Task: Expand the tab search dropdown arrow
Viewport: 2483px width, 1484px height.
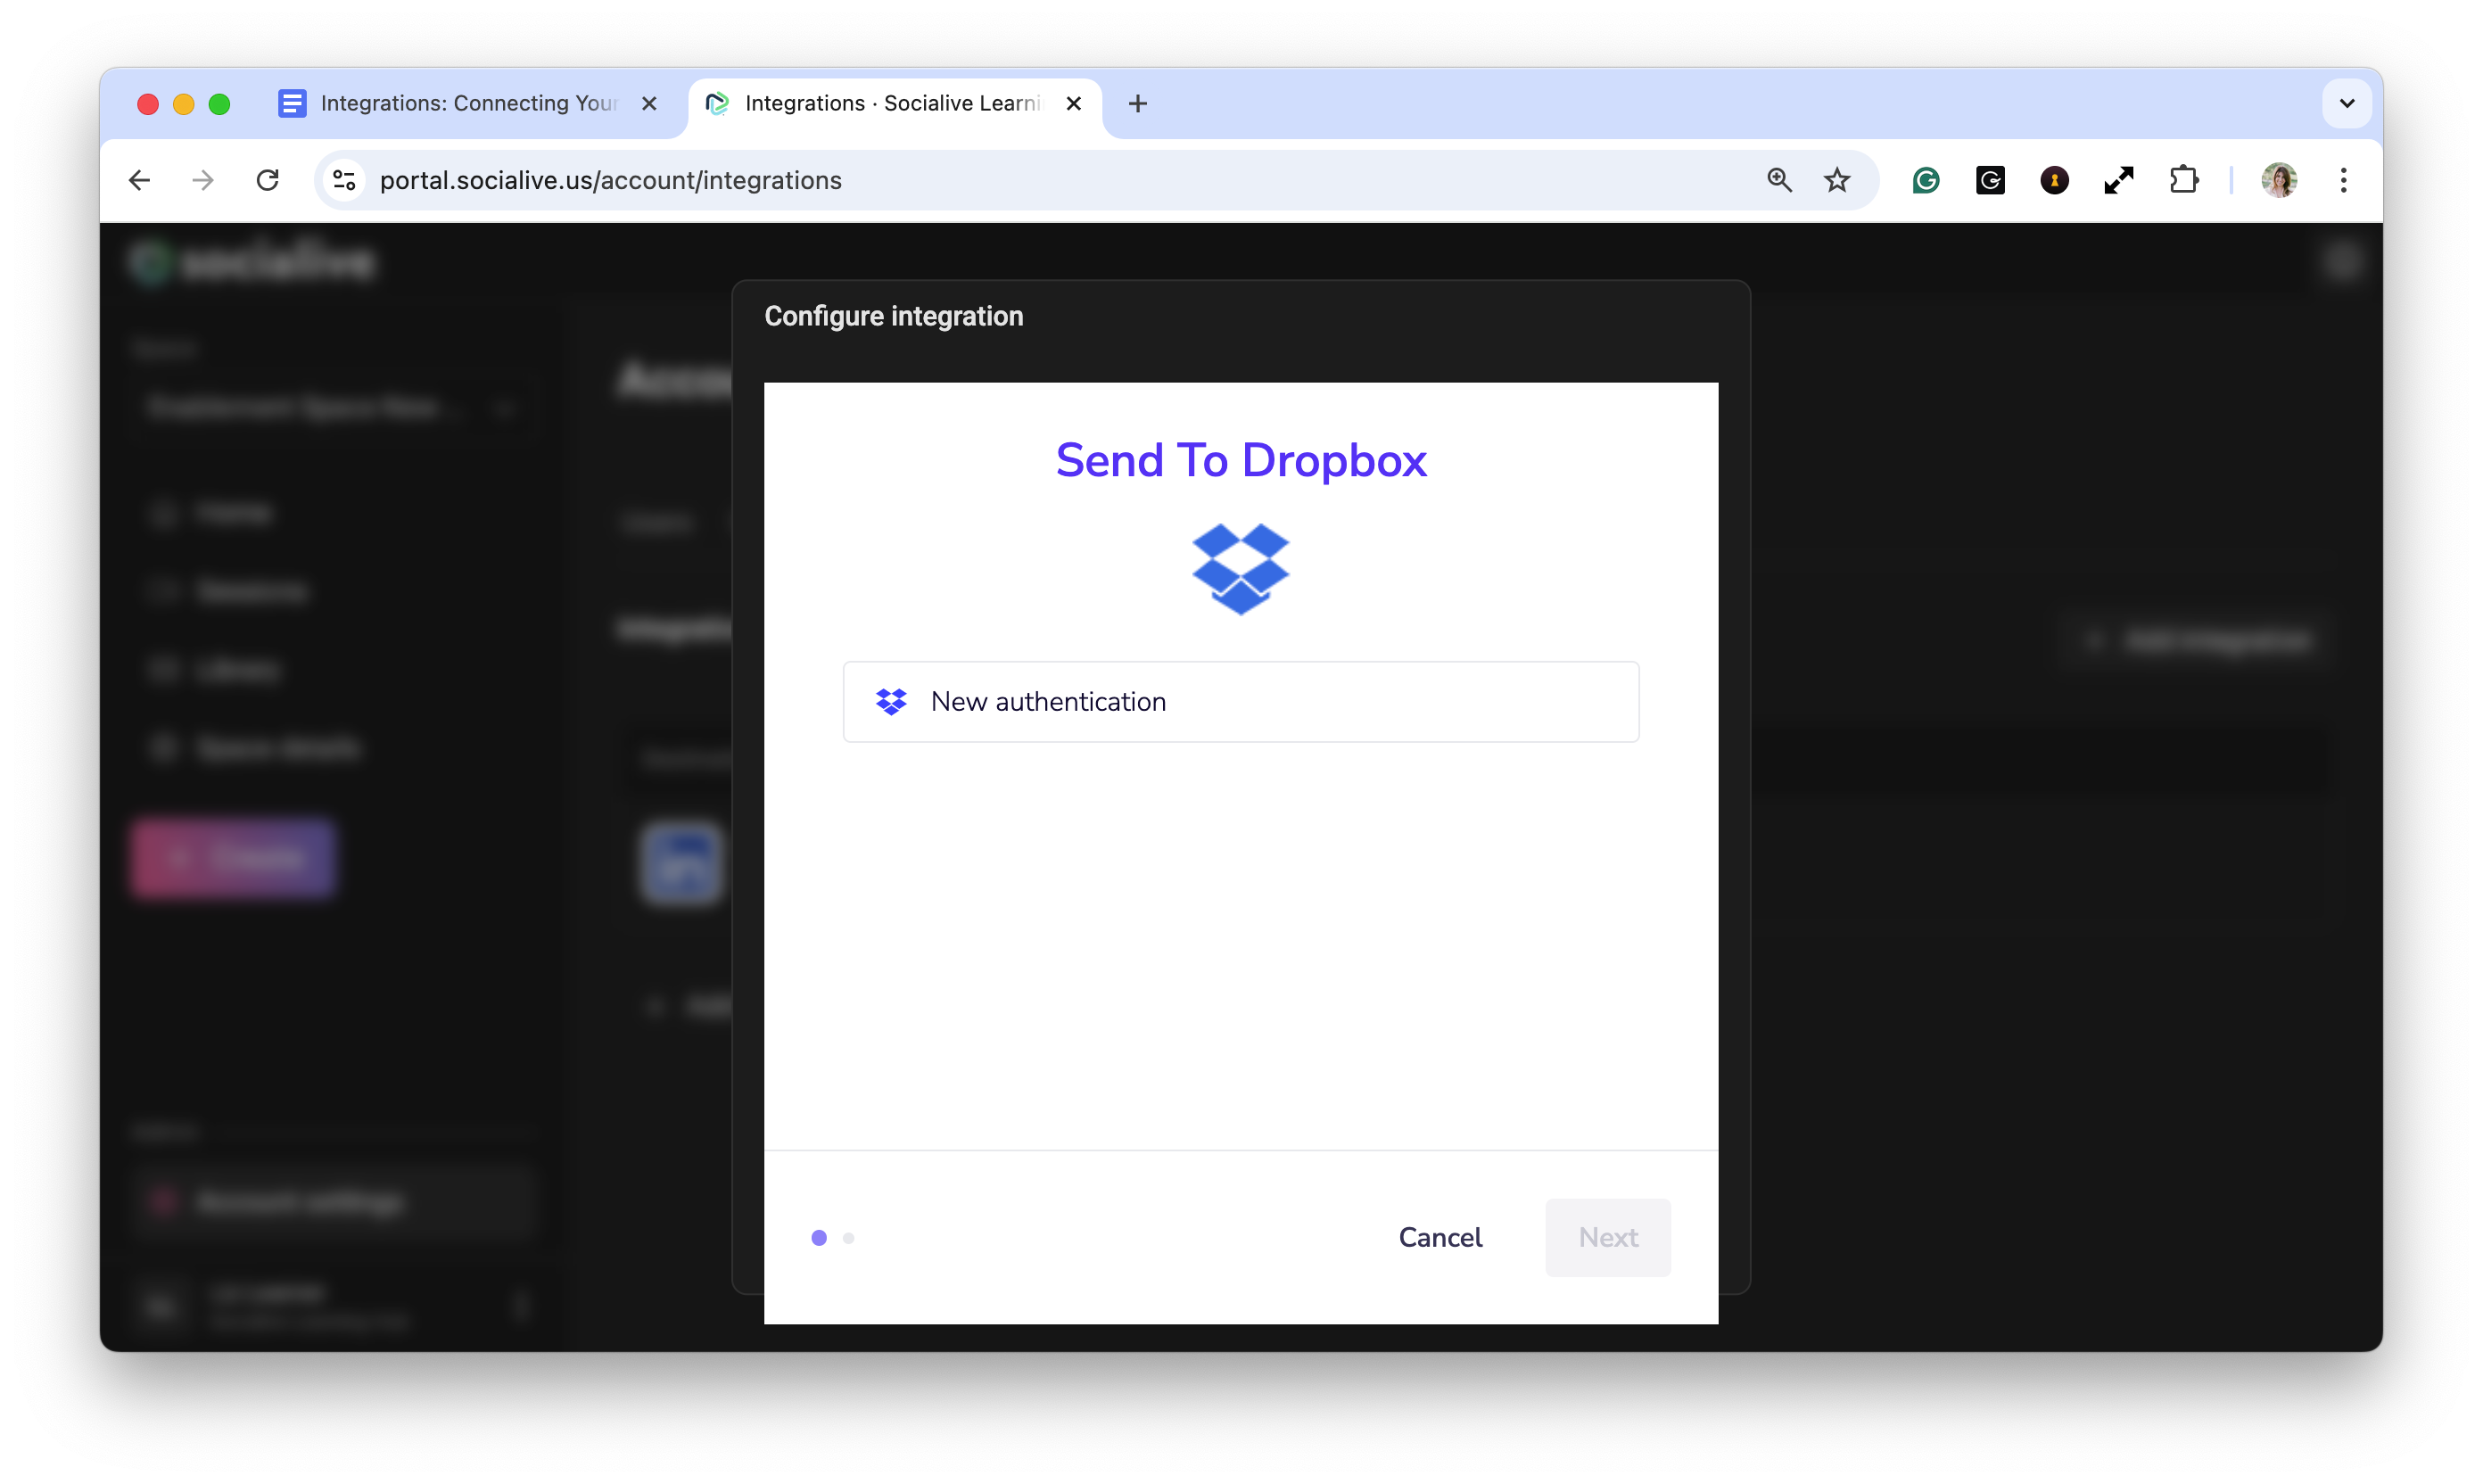Action: click(2346, 103)
